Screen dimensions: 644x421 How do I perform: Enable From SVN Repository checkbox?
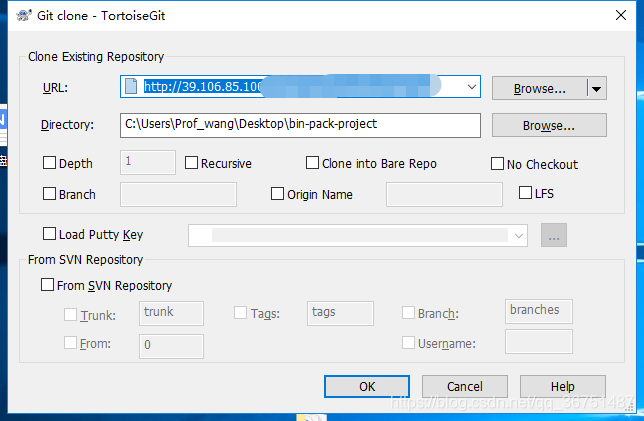click(47, 285)
